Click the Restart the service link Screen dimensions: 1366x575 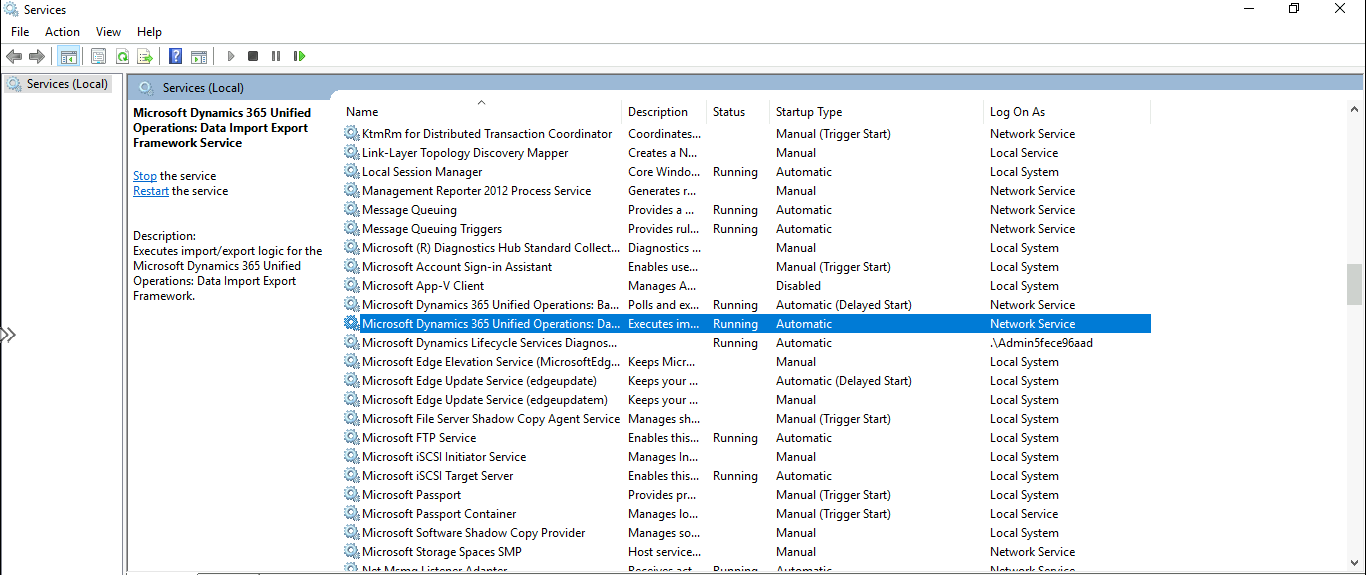pyautogui.click(x=151, y=191)
